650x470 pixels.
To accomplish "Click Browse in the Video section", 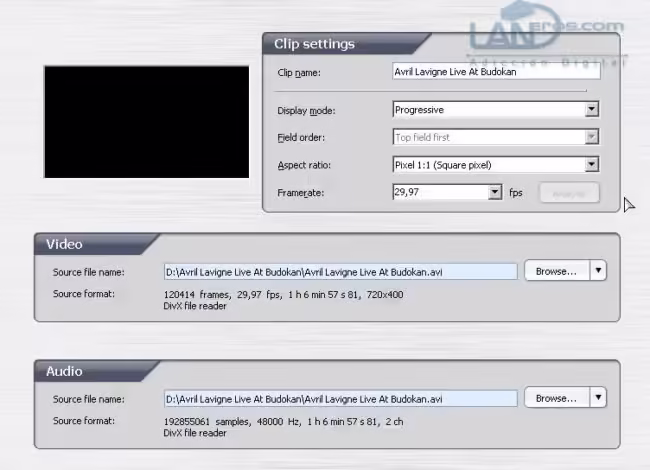I will [556, 271].
